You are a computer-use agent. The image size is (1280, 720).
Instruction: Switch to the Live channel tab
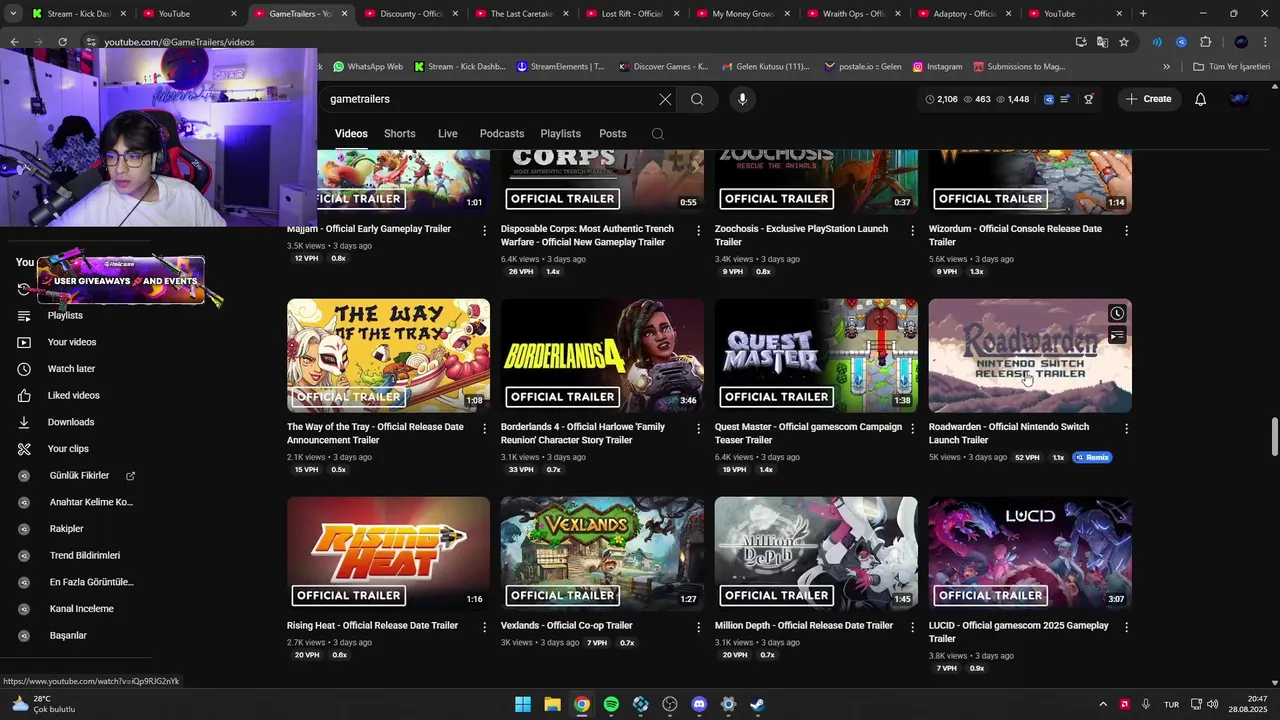click(447, 134)
